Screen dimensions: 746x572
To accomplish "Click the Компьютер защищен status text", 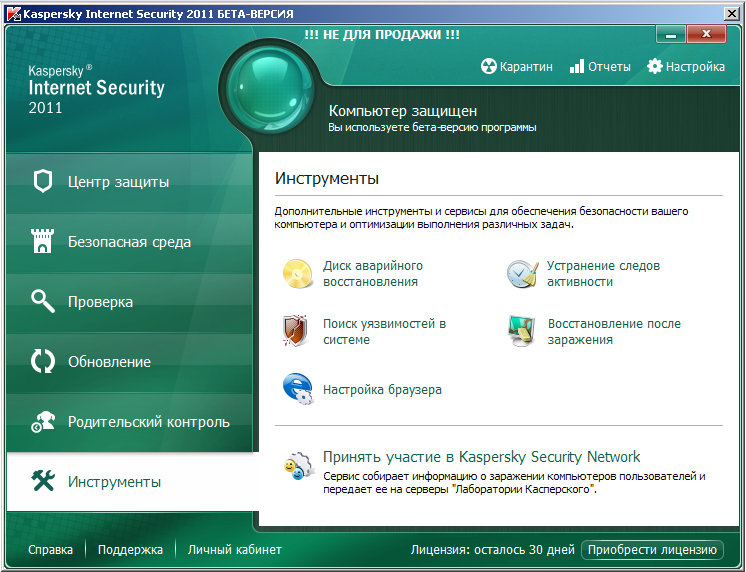I will point(403,111).
